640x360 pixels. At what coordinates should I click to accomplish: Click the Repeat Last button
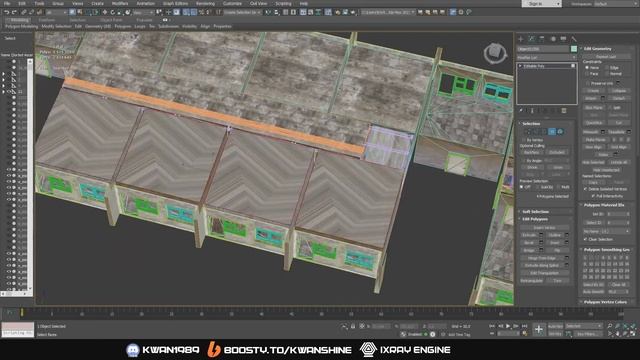coord(606,57)
